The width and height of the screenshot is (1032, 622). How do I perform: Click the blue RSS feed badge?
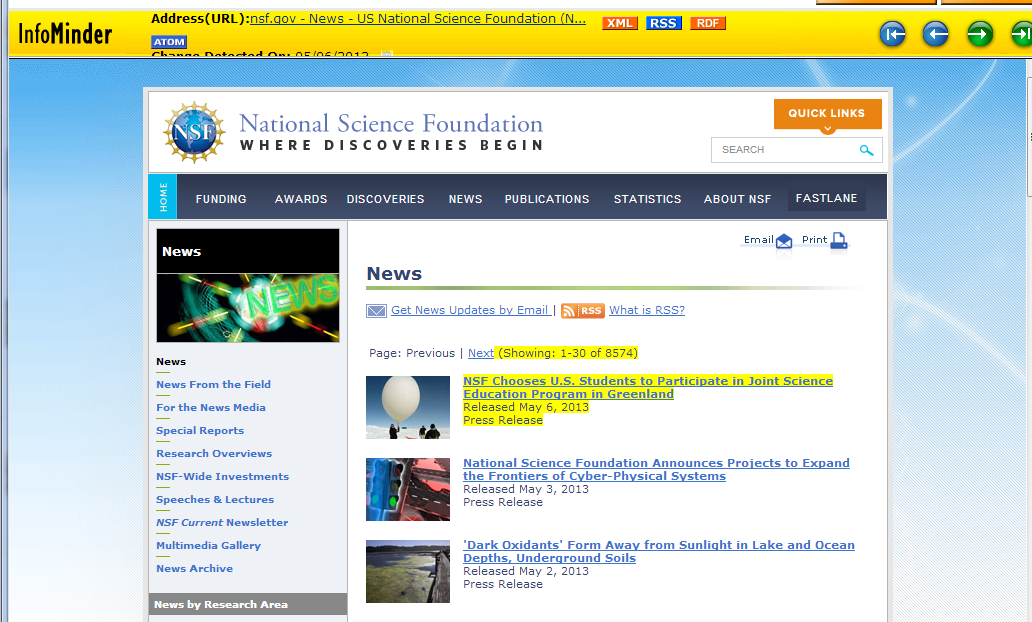(x=664, y=23)
